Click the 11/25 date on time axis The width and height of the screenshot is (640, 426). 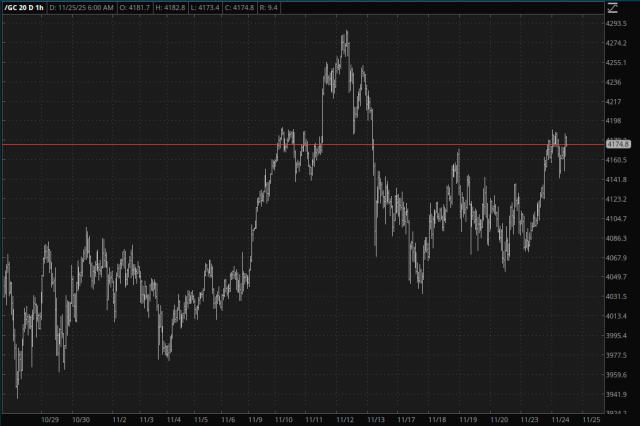[x=591, y=420]
